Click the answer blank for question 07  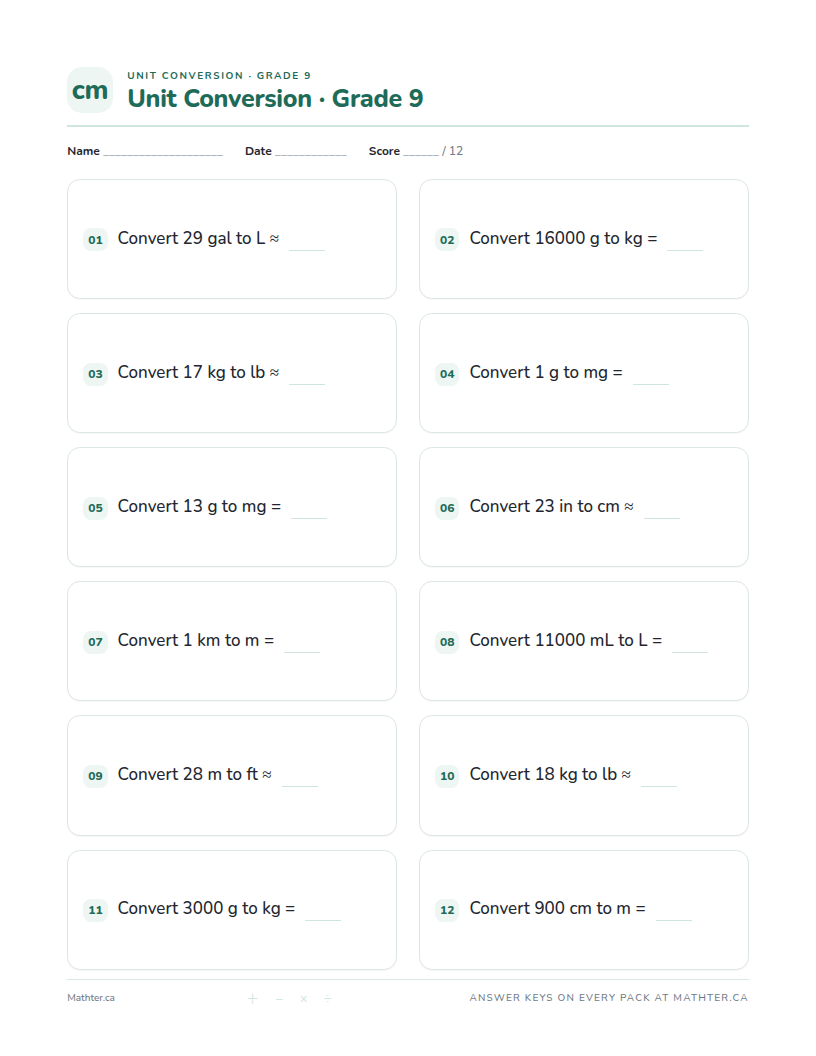[302, 650]
